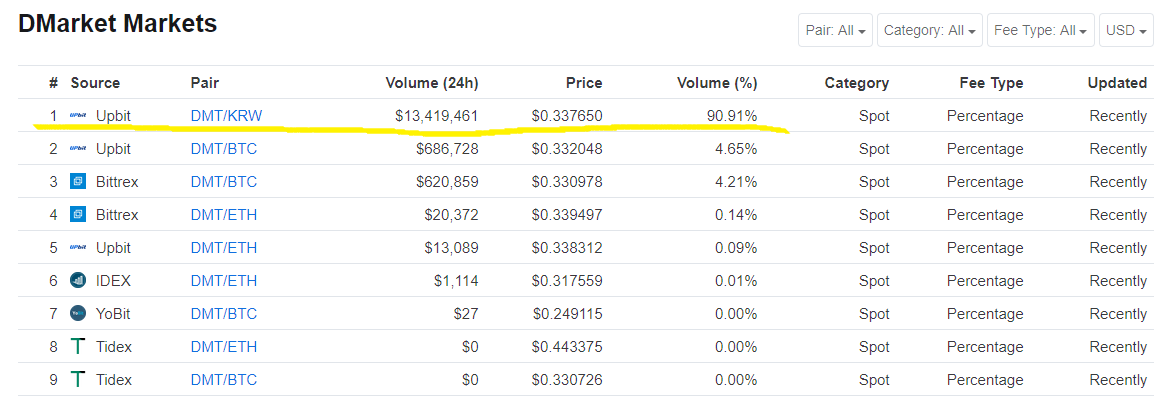
Task: Open Tidex's DMT/ETH pair link in row 8
Action: (x=223, y=347)
